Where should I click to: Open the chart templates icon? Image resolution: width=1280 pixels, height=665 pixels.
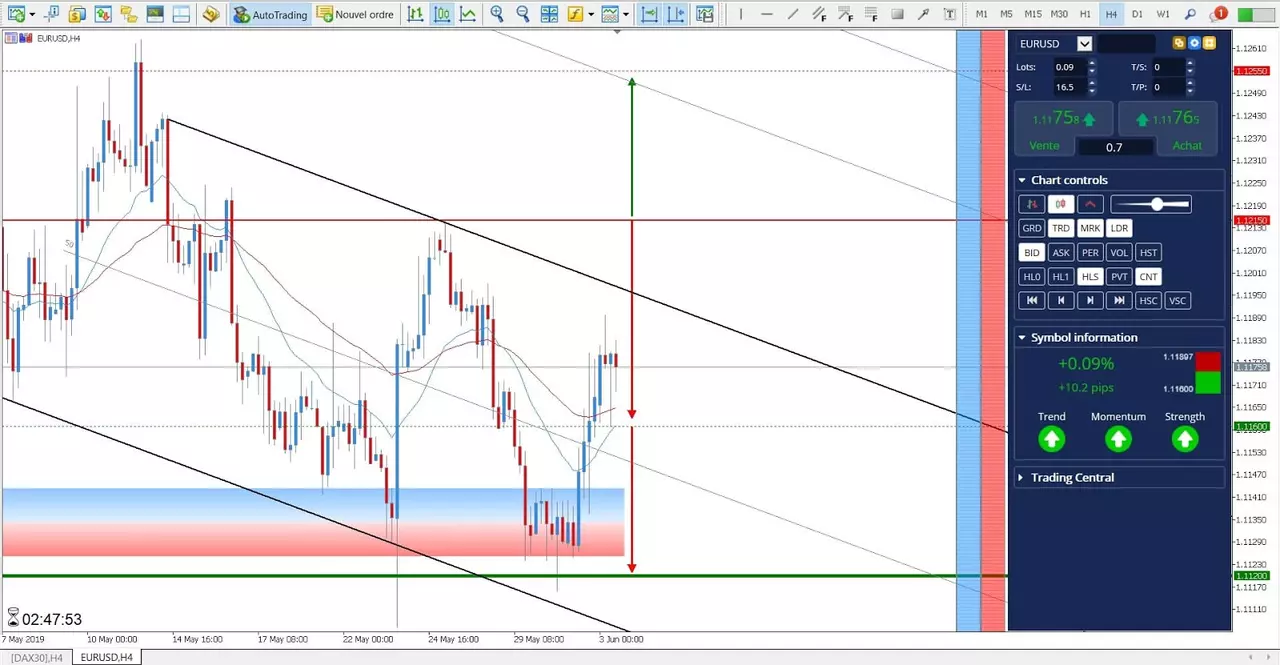click(611, 14)
